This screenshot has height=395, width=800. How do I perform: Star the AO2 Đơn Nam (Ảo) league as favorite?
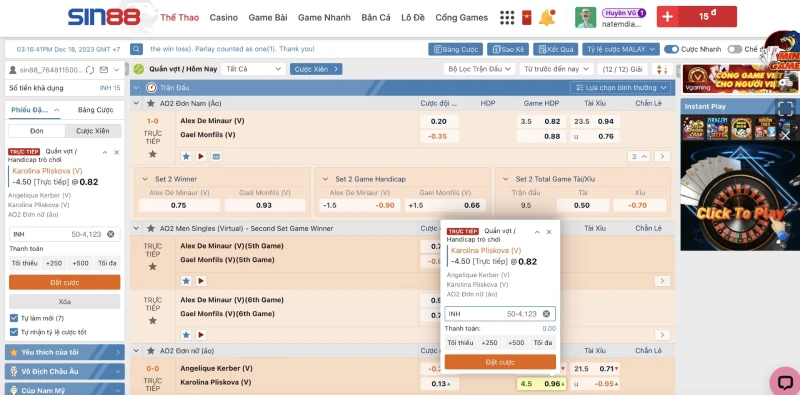(x=151, y=103)
